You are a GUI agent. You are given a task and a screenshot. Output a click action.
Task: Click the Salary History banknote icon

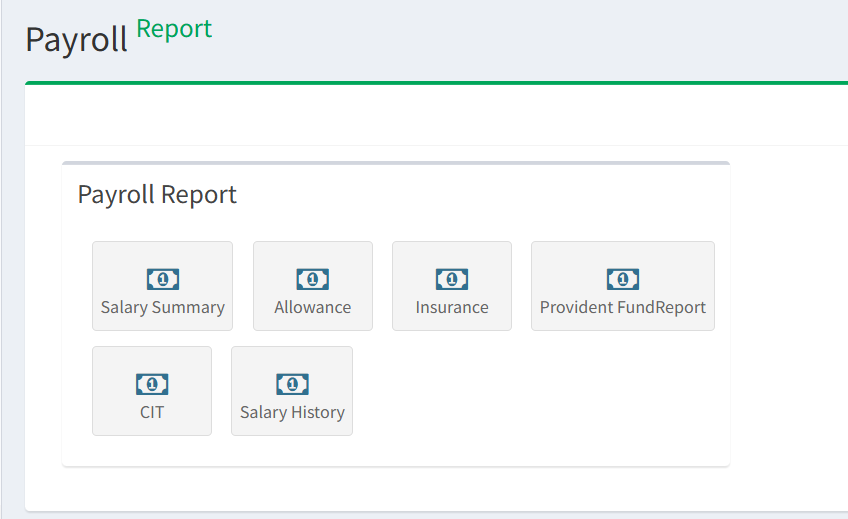click(x=292, y=384)
